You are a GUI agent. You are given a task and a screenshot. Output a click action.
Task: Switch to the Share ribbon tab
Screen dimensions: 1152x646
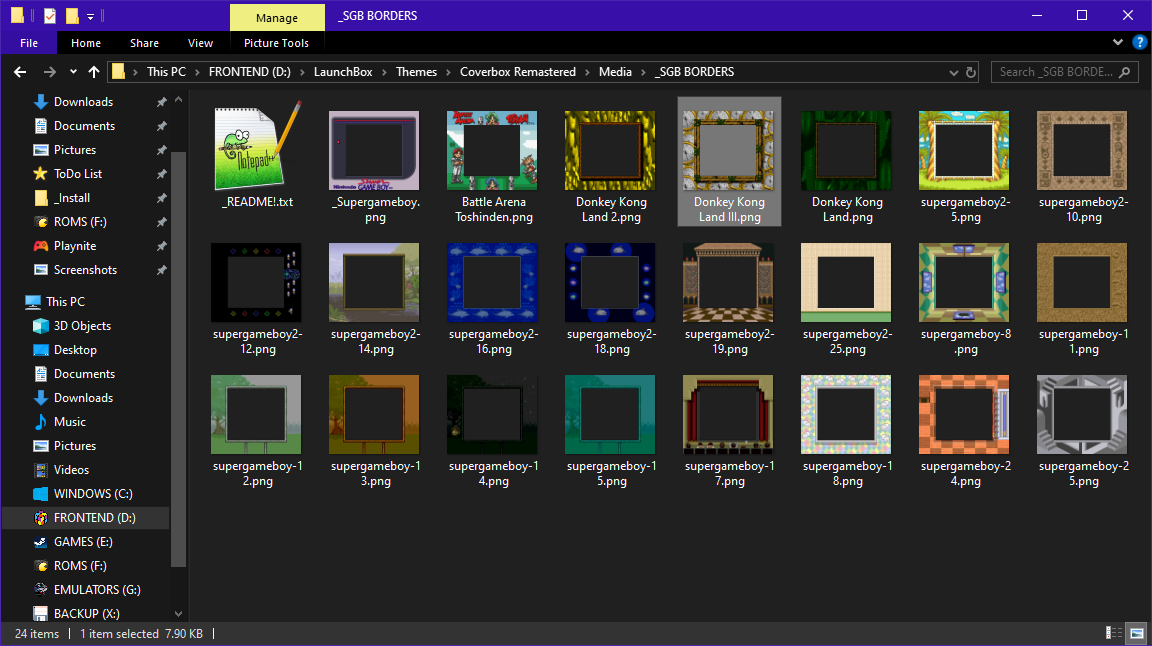click(x=144, y=43)
